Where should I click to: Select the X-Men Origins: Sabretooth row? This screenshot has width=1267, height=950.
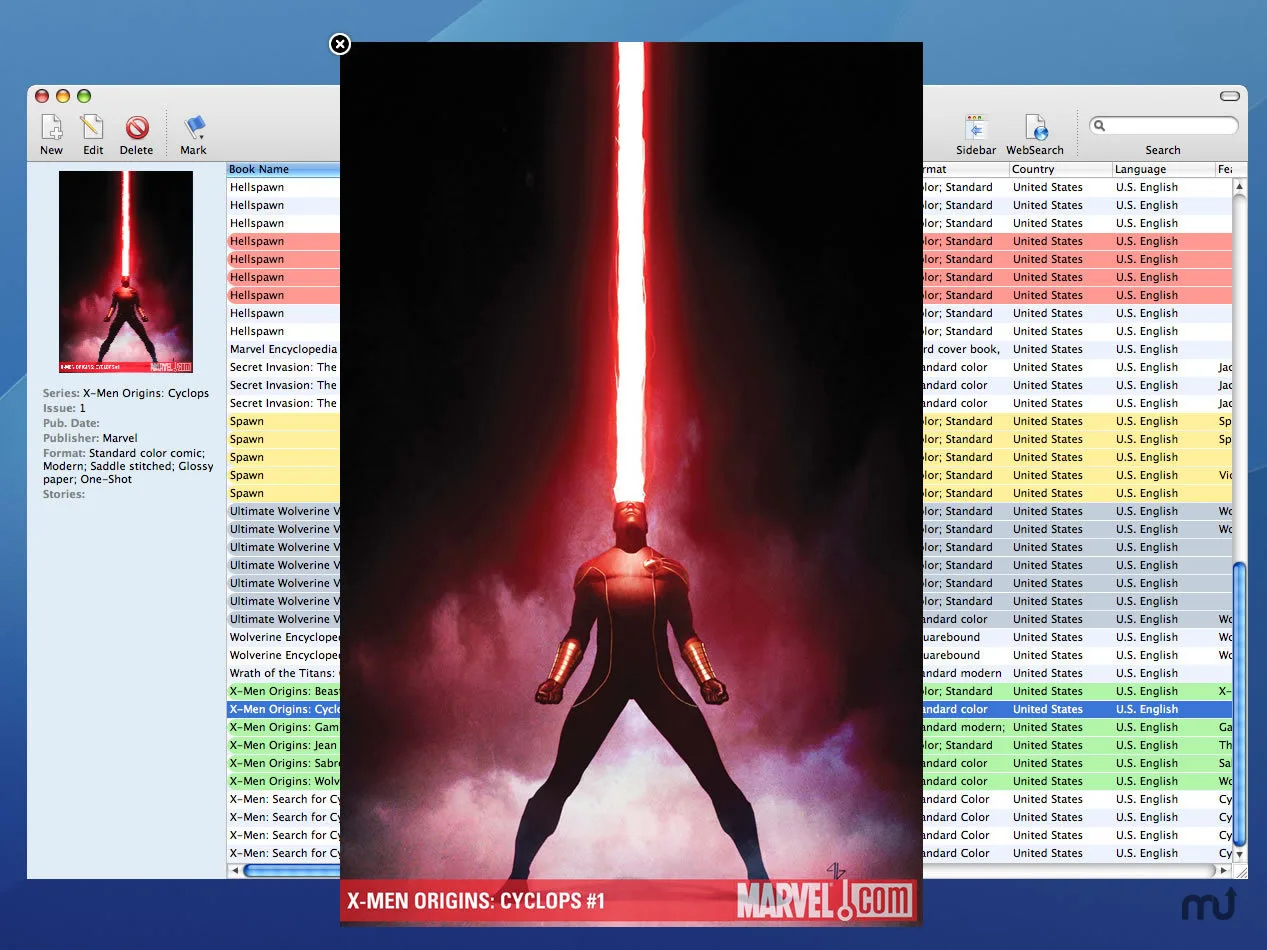(x=283, y=763)
